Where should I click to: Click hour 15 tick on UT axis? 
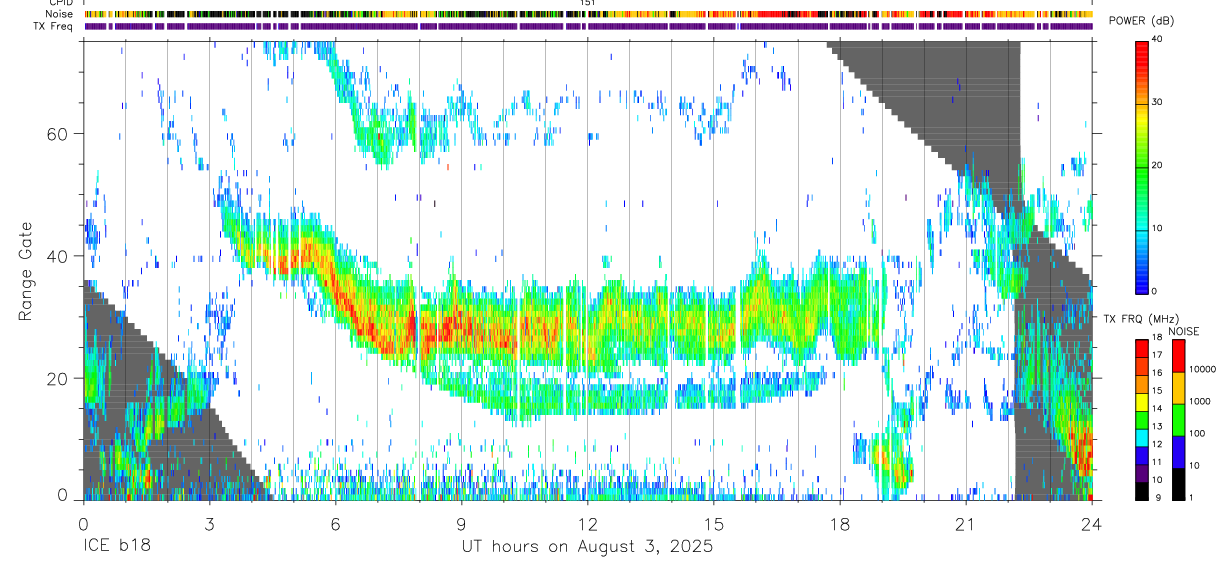coord(713,524)
